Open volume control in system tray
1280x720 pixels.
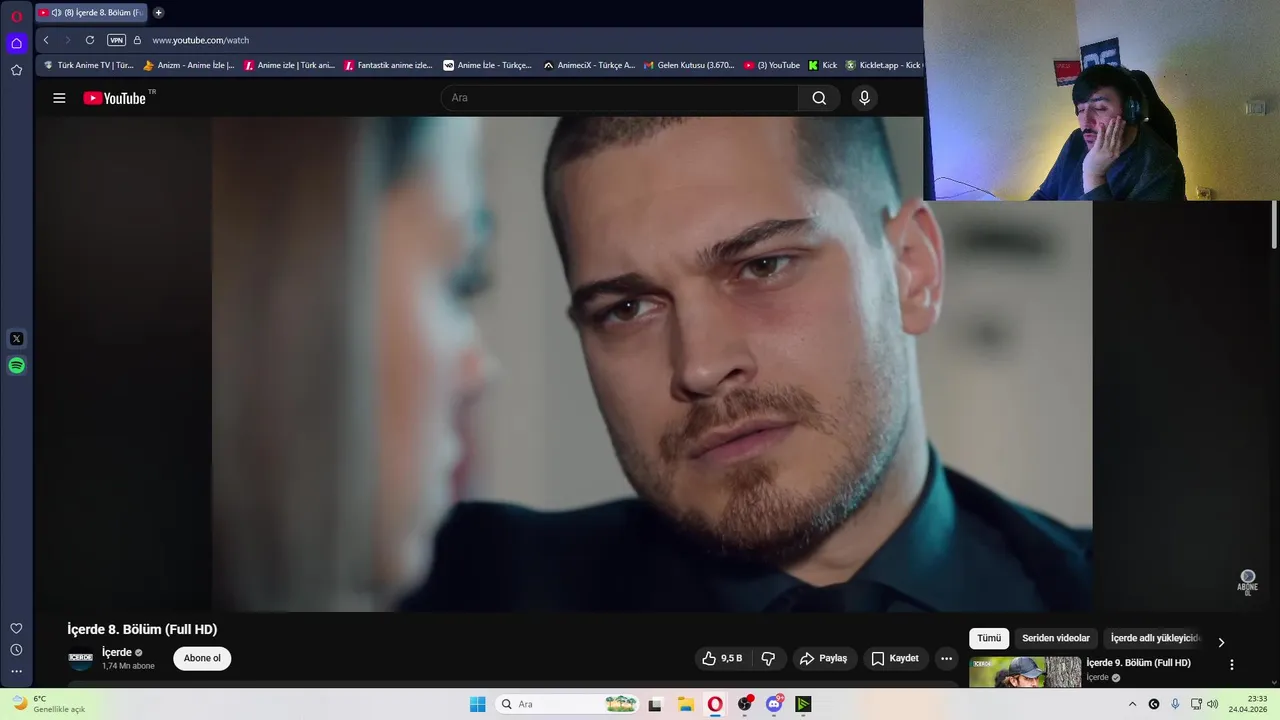[x=1213, y=704]
